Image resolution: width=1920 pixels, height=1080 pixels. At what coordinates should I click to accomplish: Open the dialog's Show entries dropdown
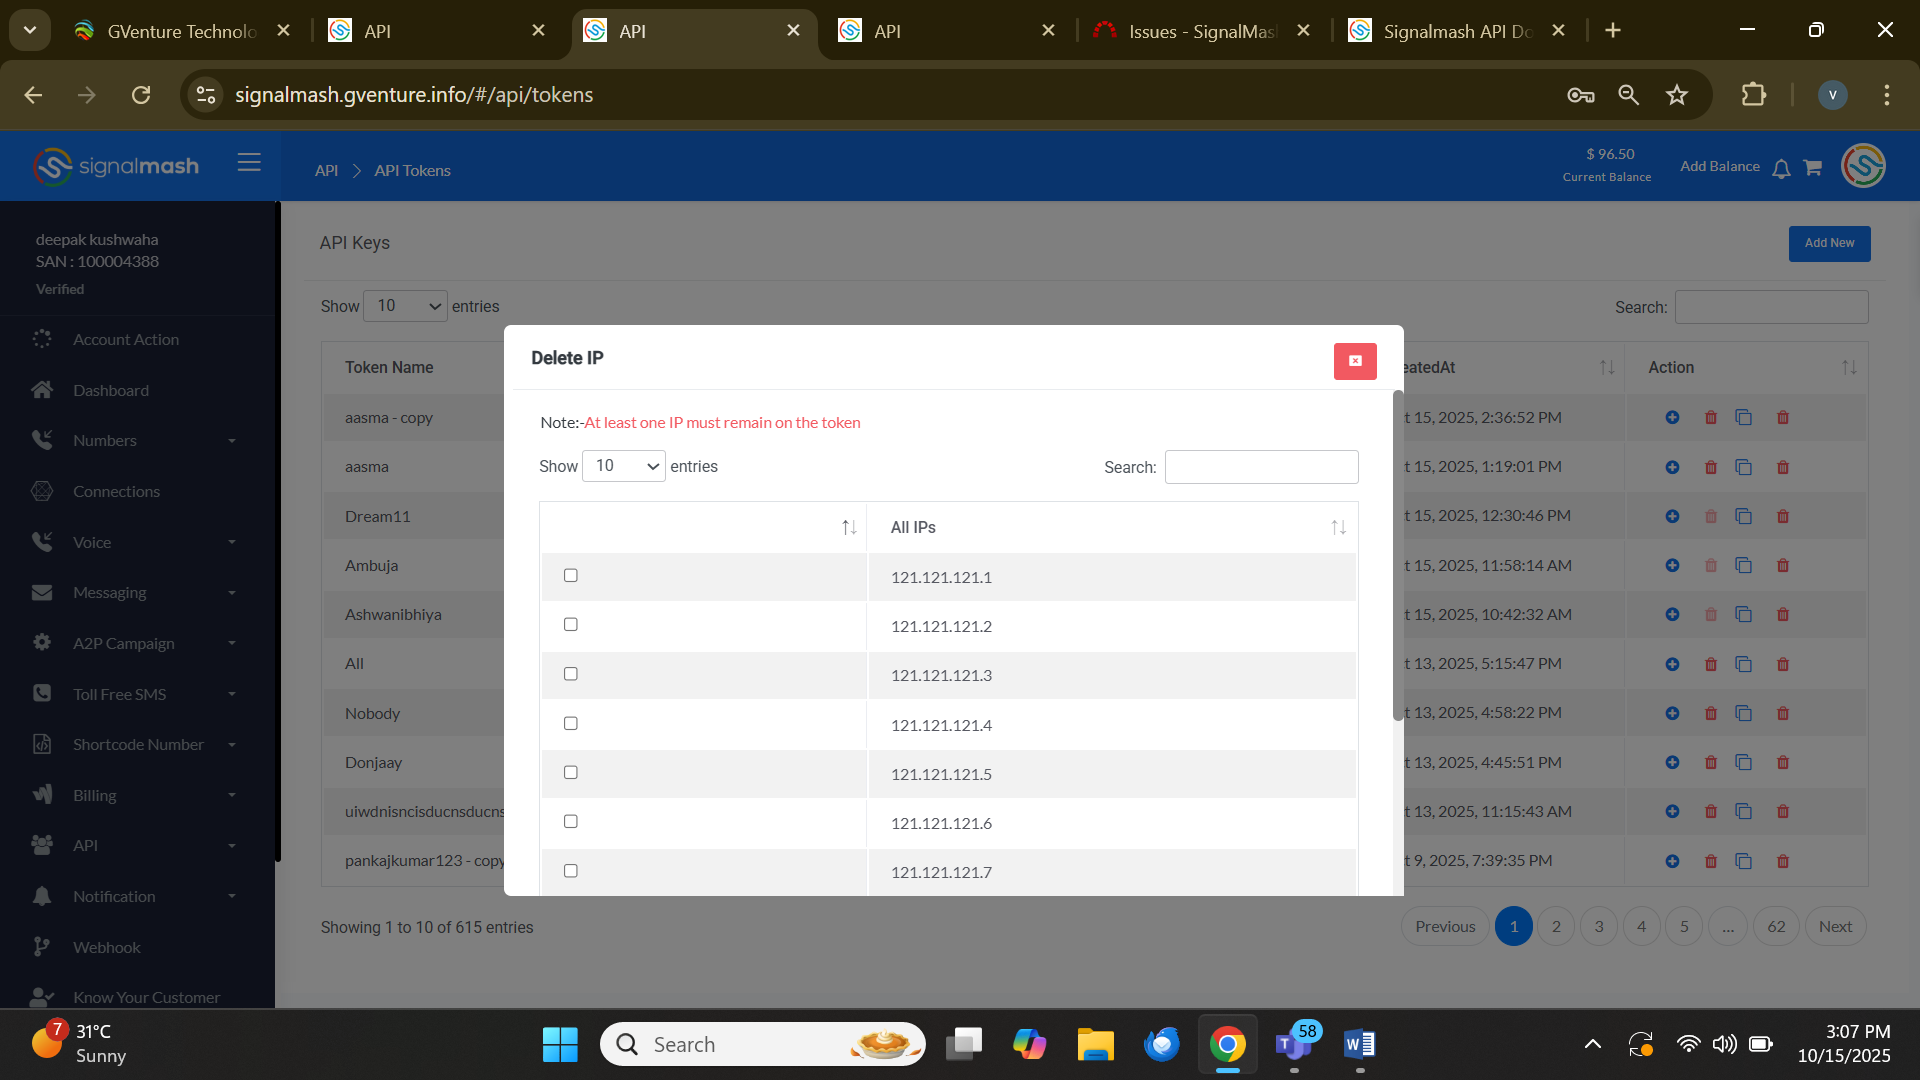coord(623,466)
